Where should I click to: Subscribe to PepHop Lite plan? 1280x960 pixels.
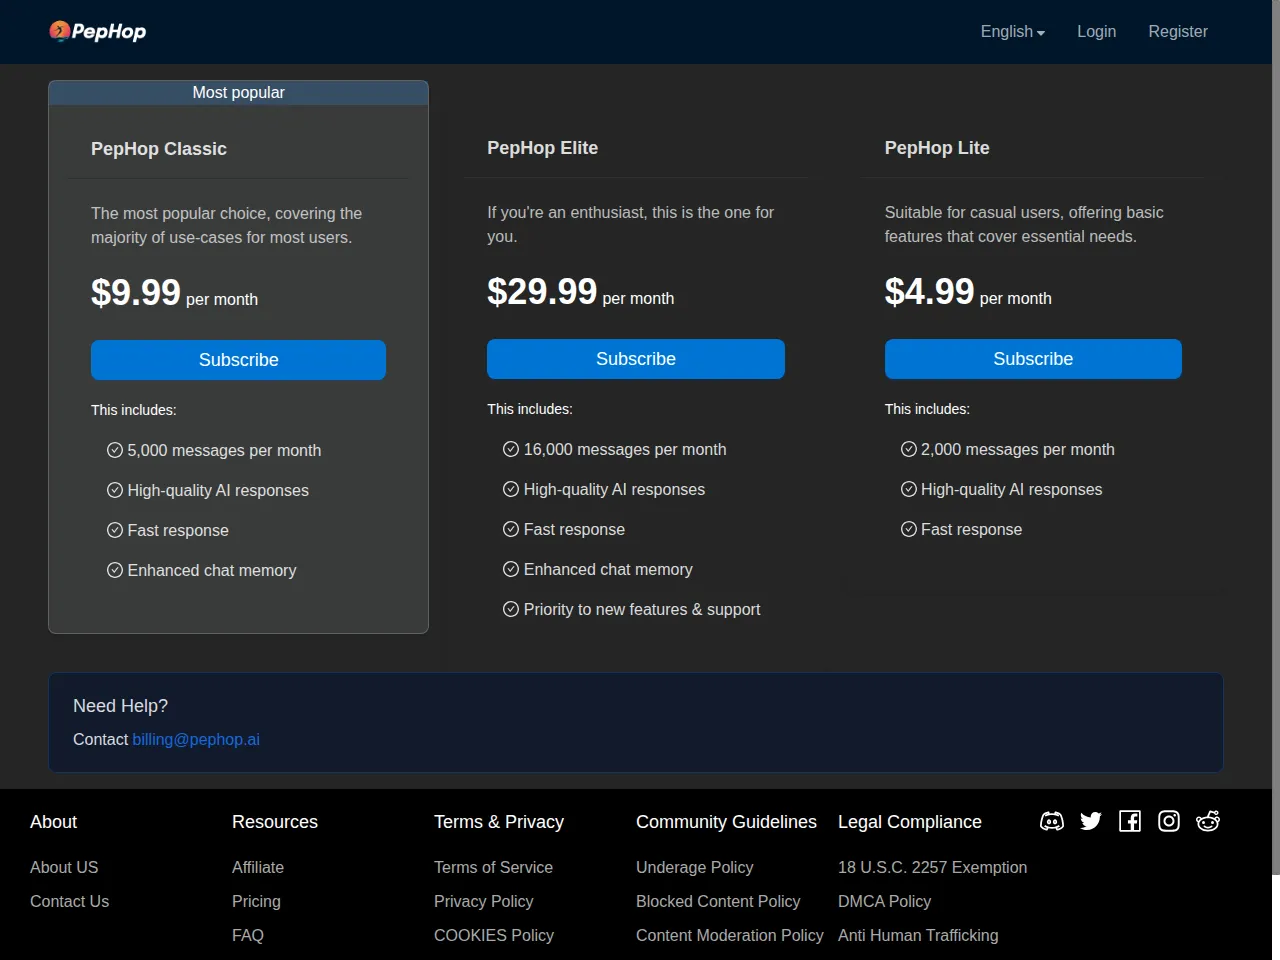point(1033,359)
